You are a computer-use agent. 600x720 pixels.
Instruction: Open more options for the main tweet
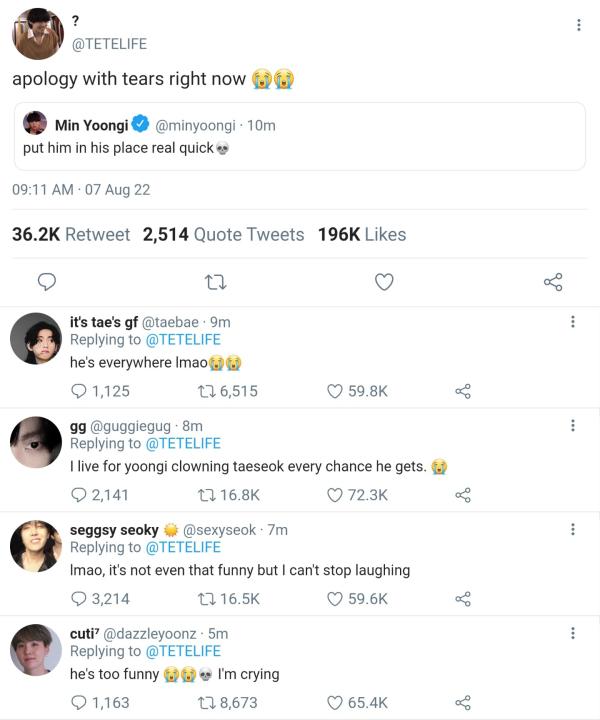pyautogui.click(x=579, y=25)
